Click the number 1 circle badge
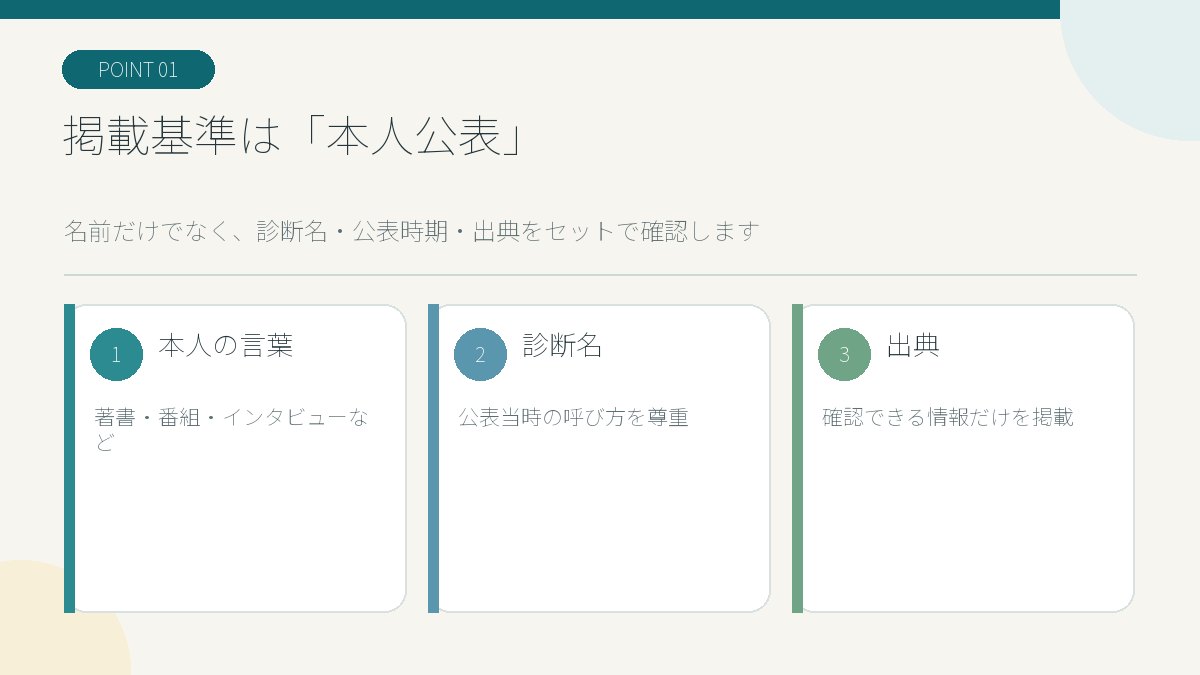This screenshot has width=1200, height=675. point(116,354)
